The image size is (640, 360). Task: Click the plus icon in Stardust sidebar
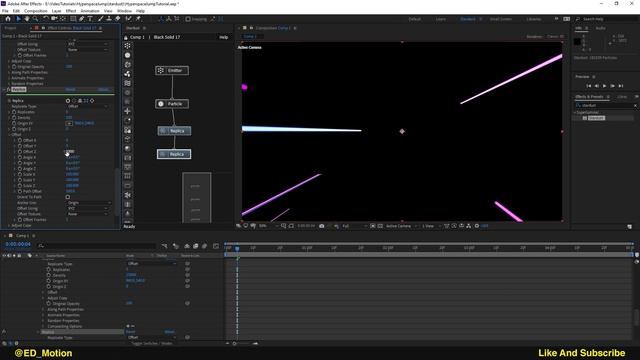click(x=128, y=111)
